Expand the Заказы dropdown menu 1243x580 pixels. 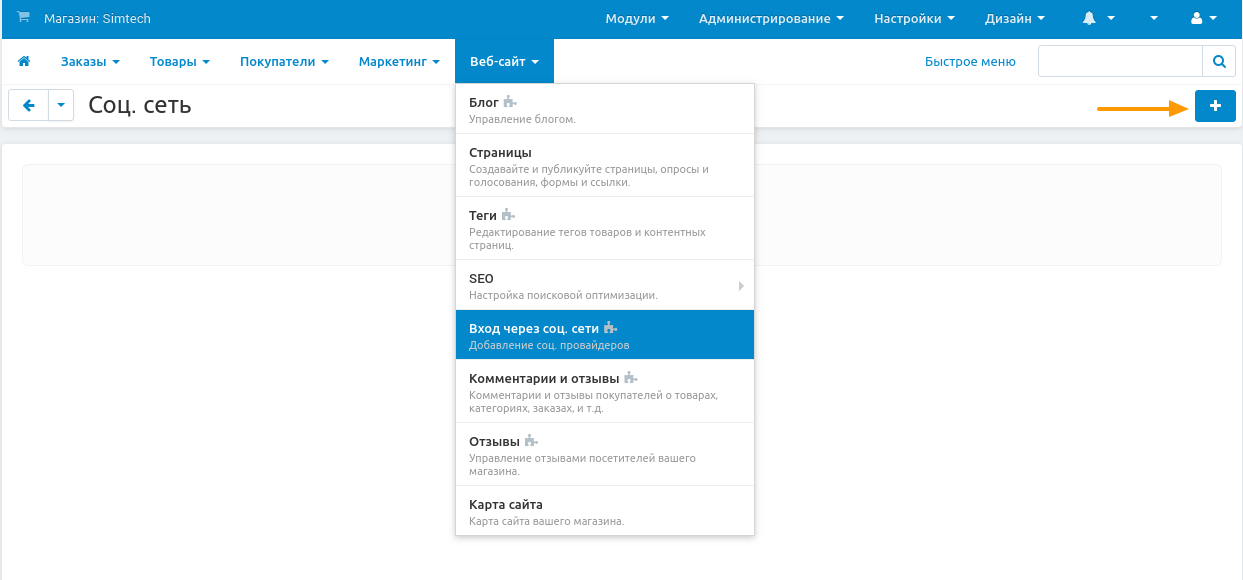click(90, 62)
